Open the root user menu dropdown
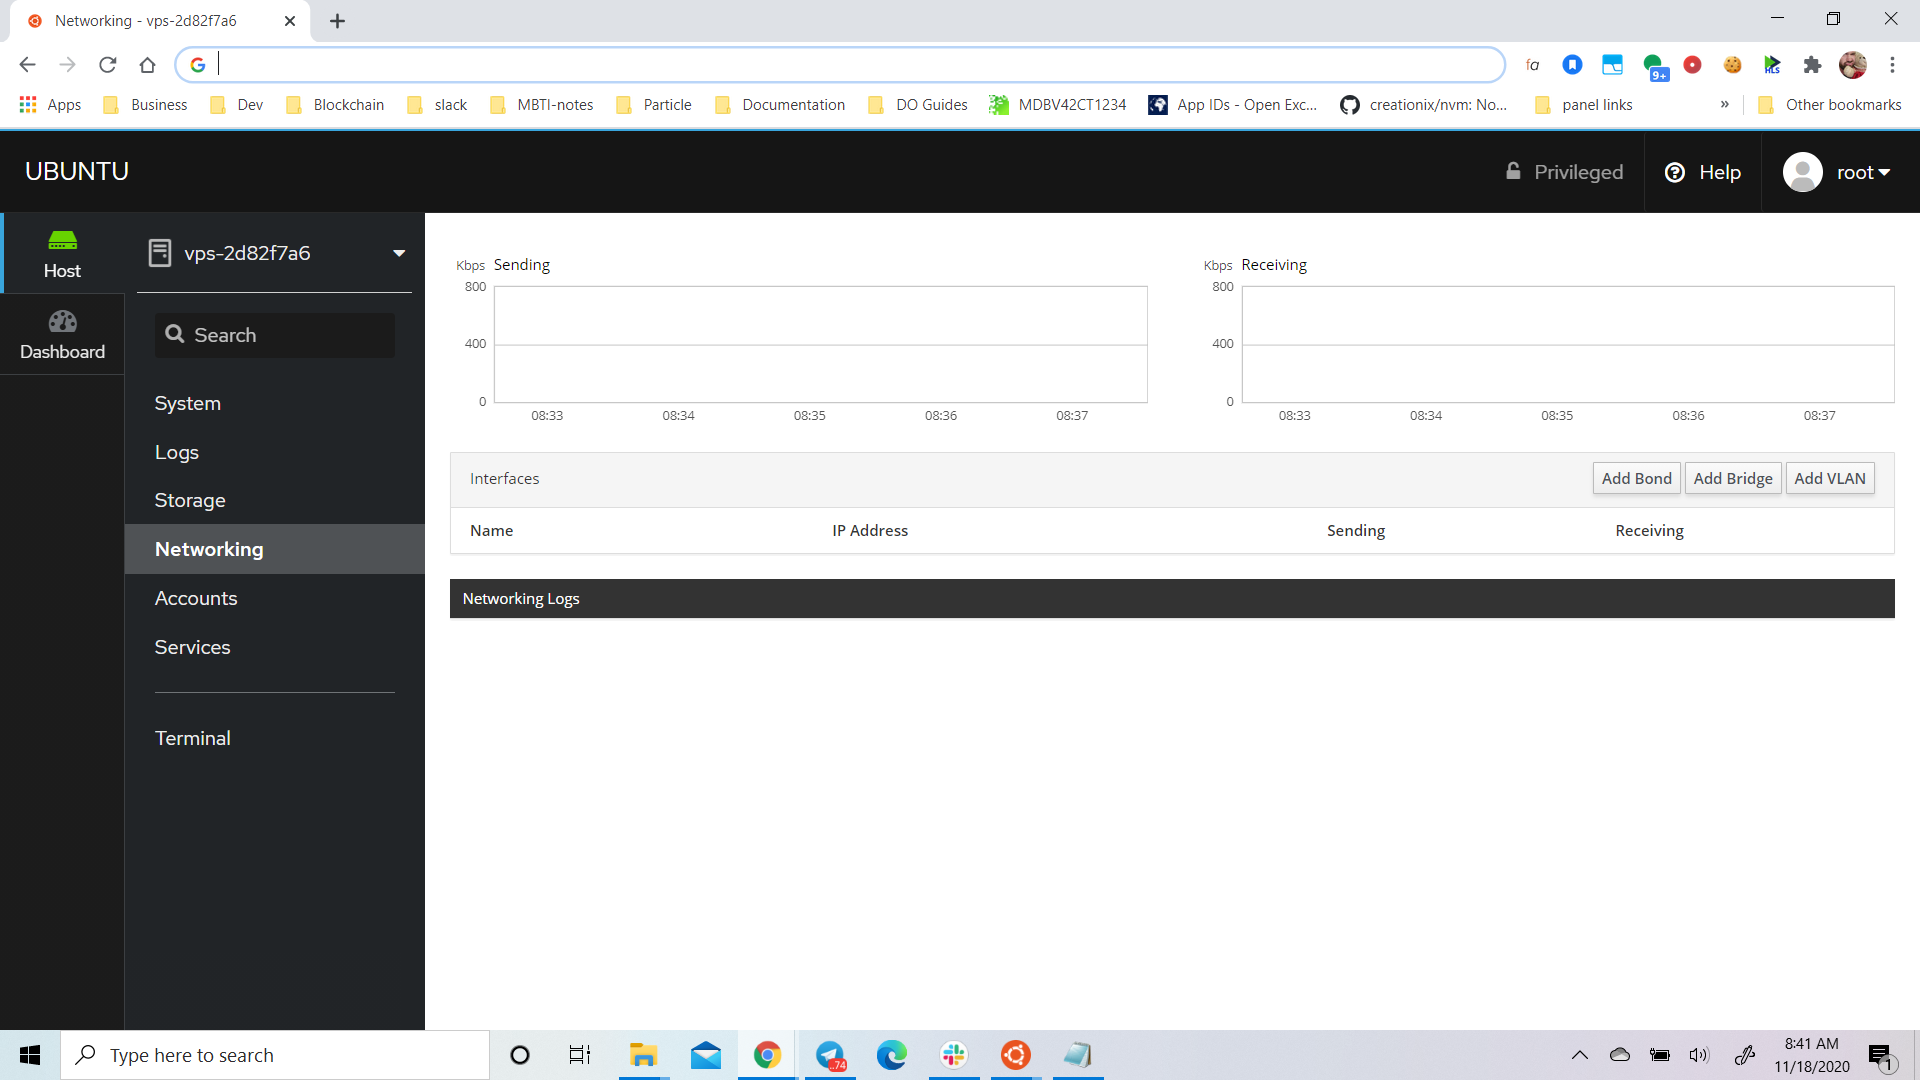Viewport: 1920px width, 1080px height. pos(1864,172)
